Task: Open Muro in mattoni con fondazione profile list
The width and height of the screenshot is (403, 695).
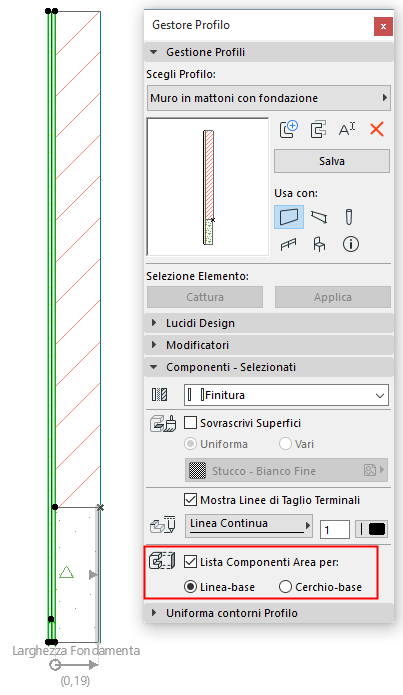Action: [269, 98]
